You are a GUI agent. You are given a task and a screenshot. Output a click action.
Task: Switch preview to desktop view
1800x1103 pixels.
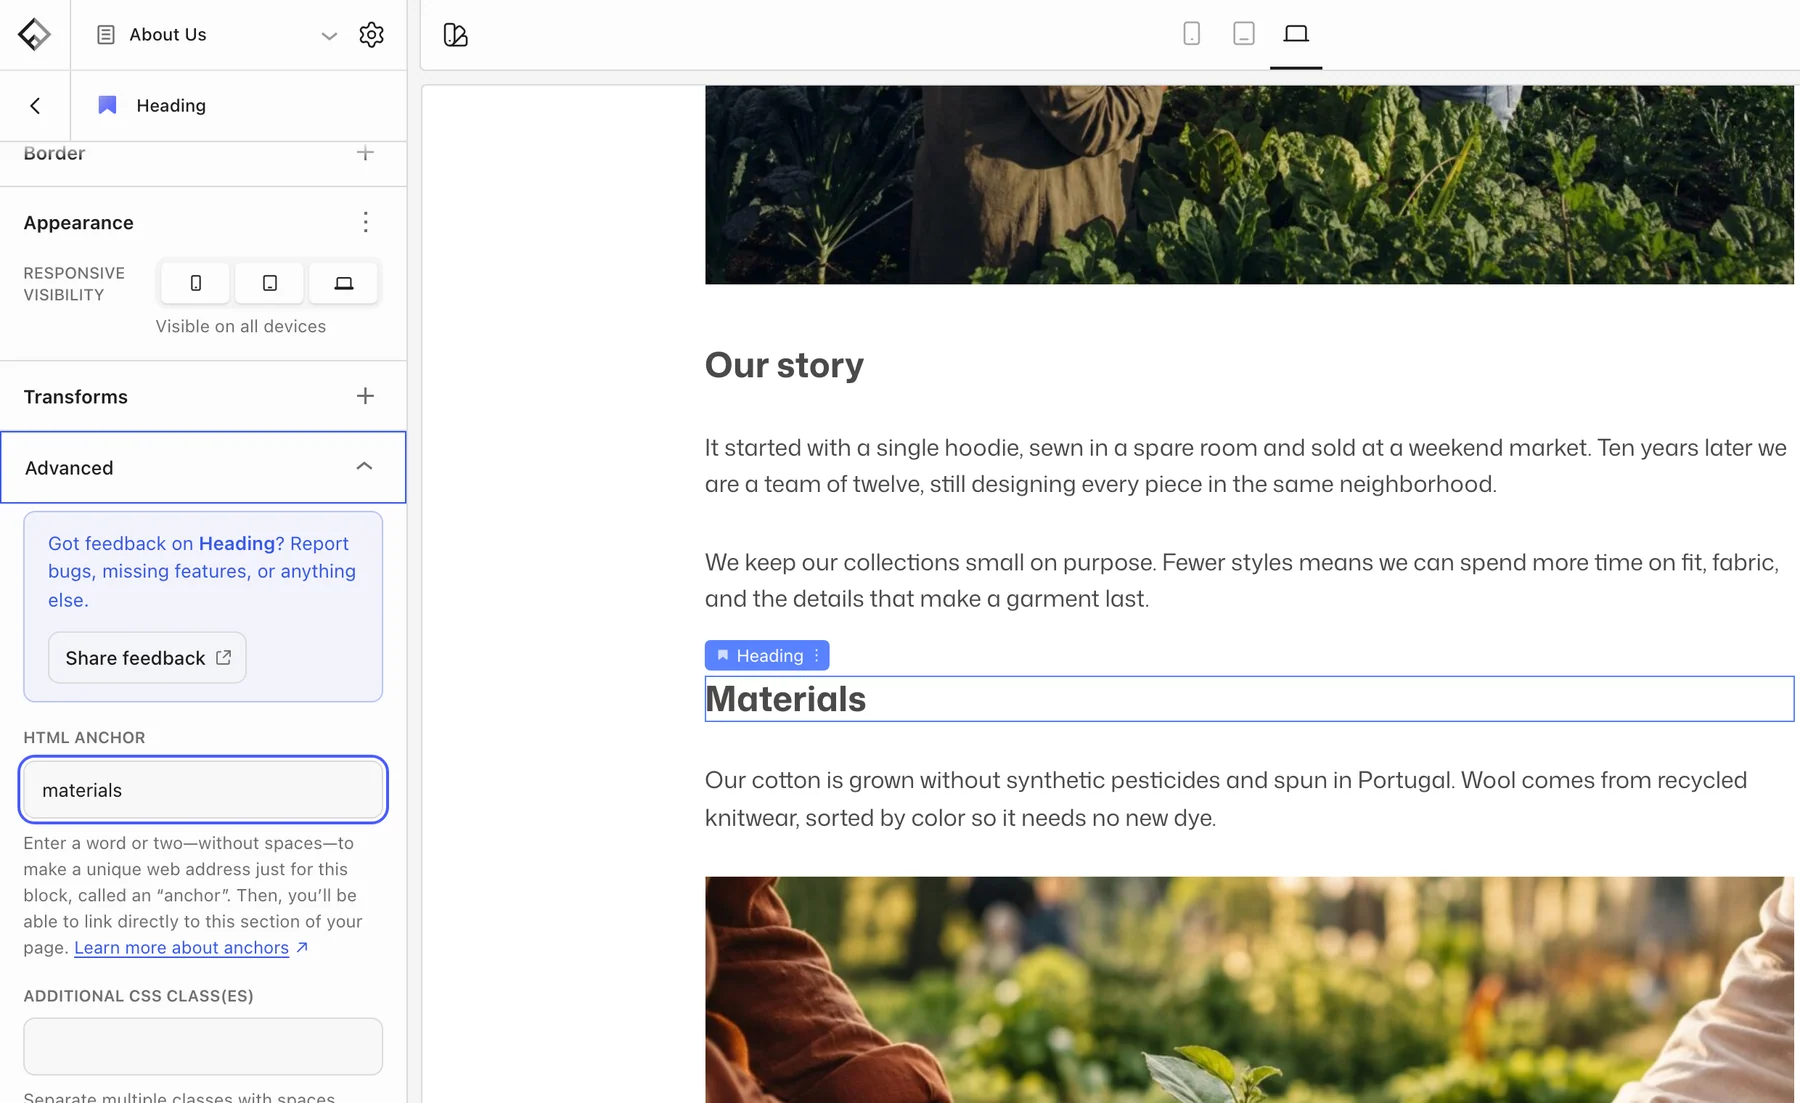[x=1296, y=34]
